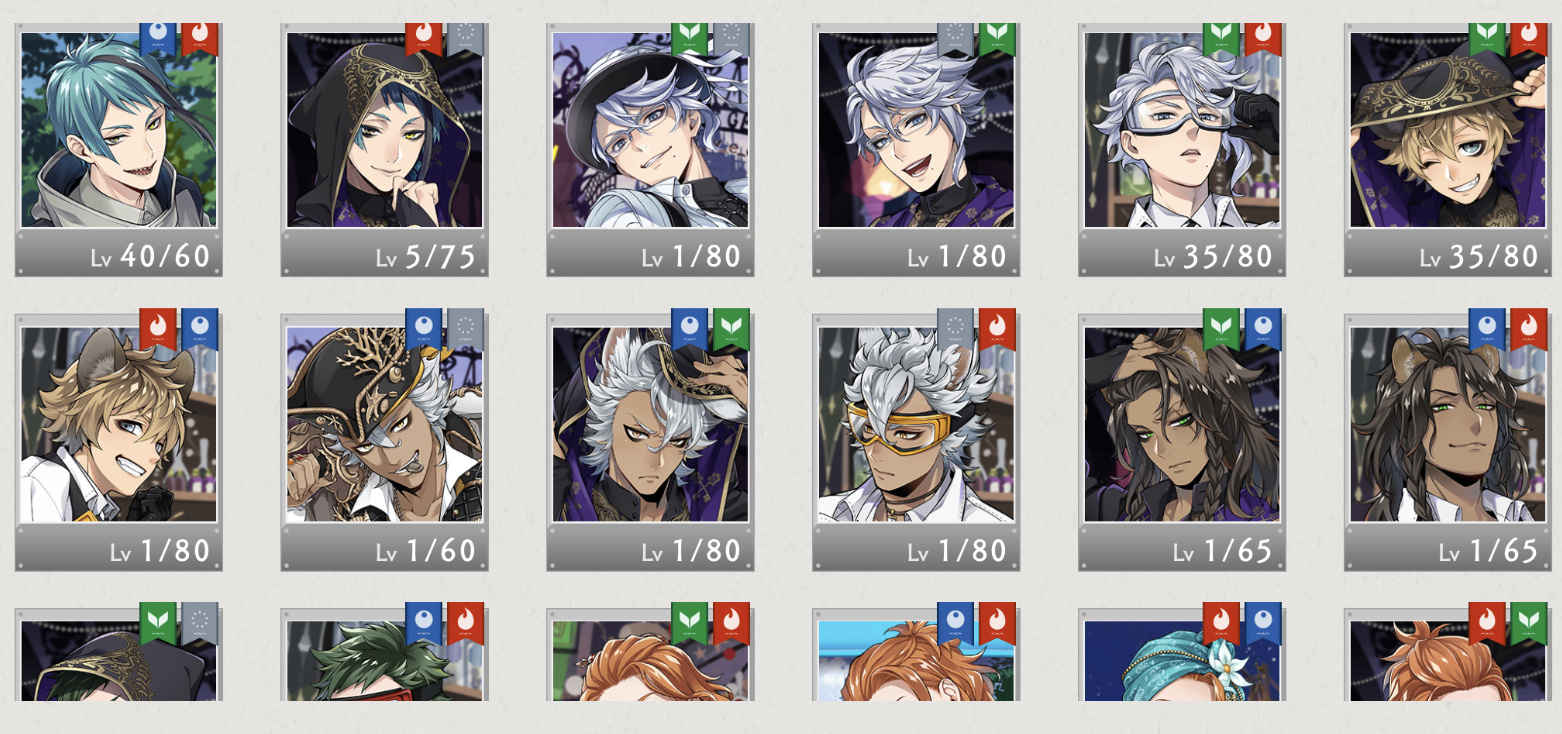
Task: Click the red fire icon on yellow goggles card
Action: (x=996, y=328)
